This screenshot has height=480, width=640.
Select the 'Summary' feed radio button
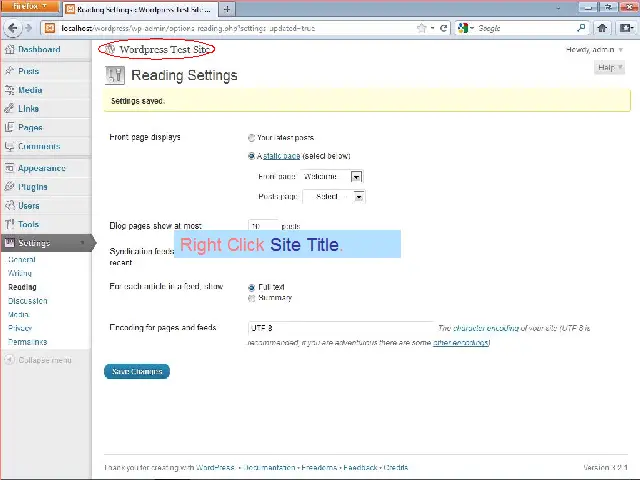pyautogui.click(x=251, y=298)
